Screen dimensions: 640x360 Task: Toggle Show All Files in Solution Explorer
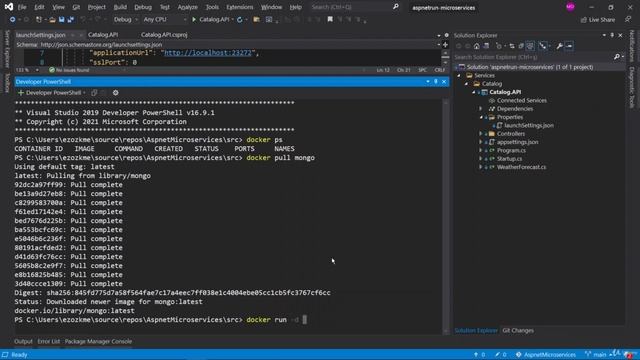(530, 46)
